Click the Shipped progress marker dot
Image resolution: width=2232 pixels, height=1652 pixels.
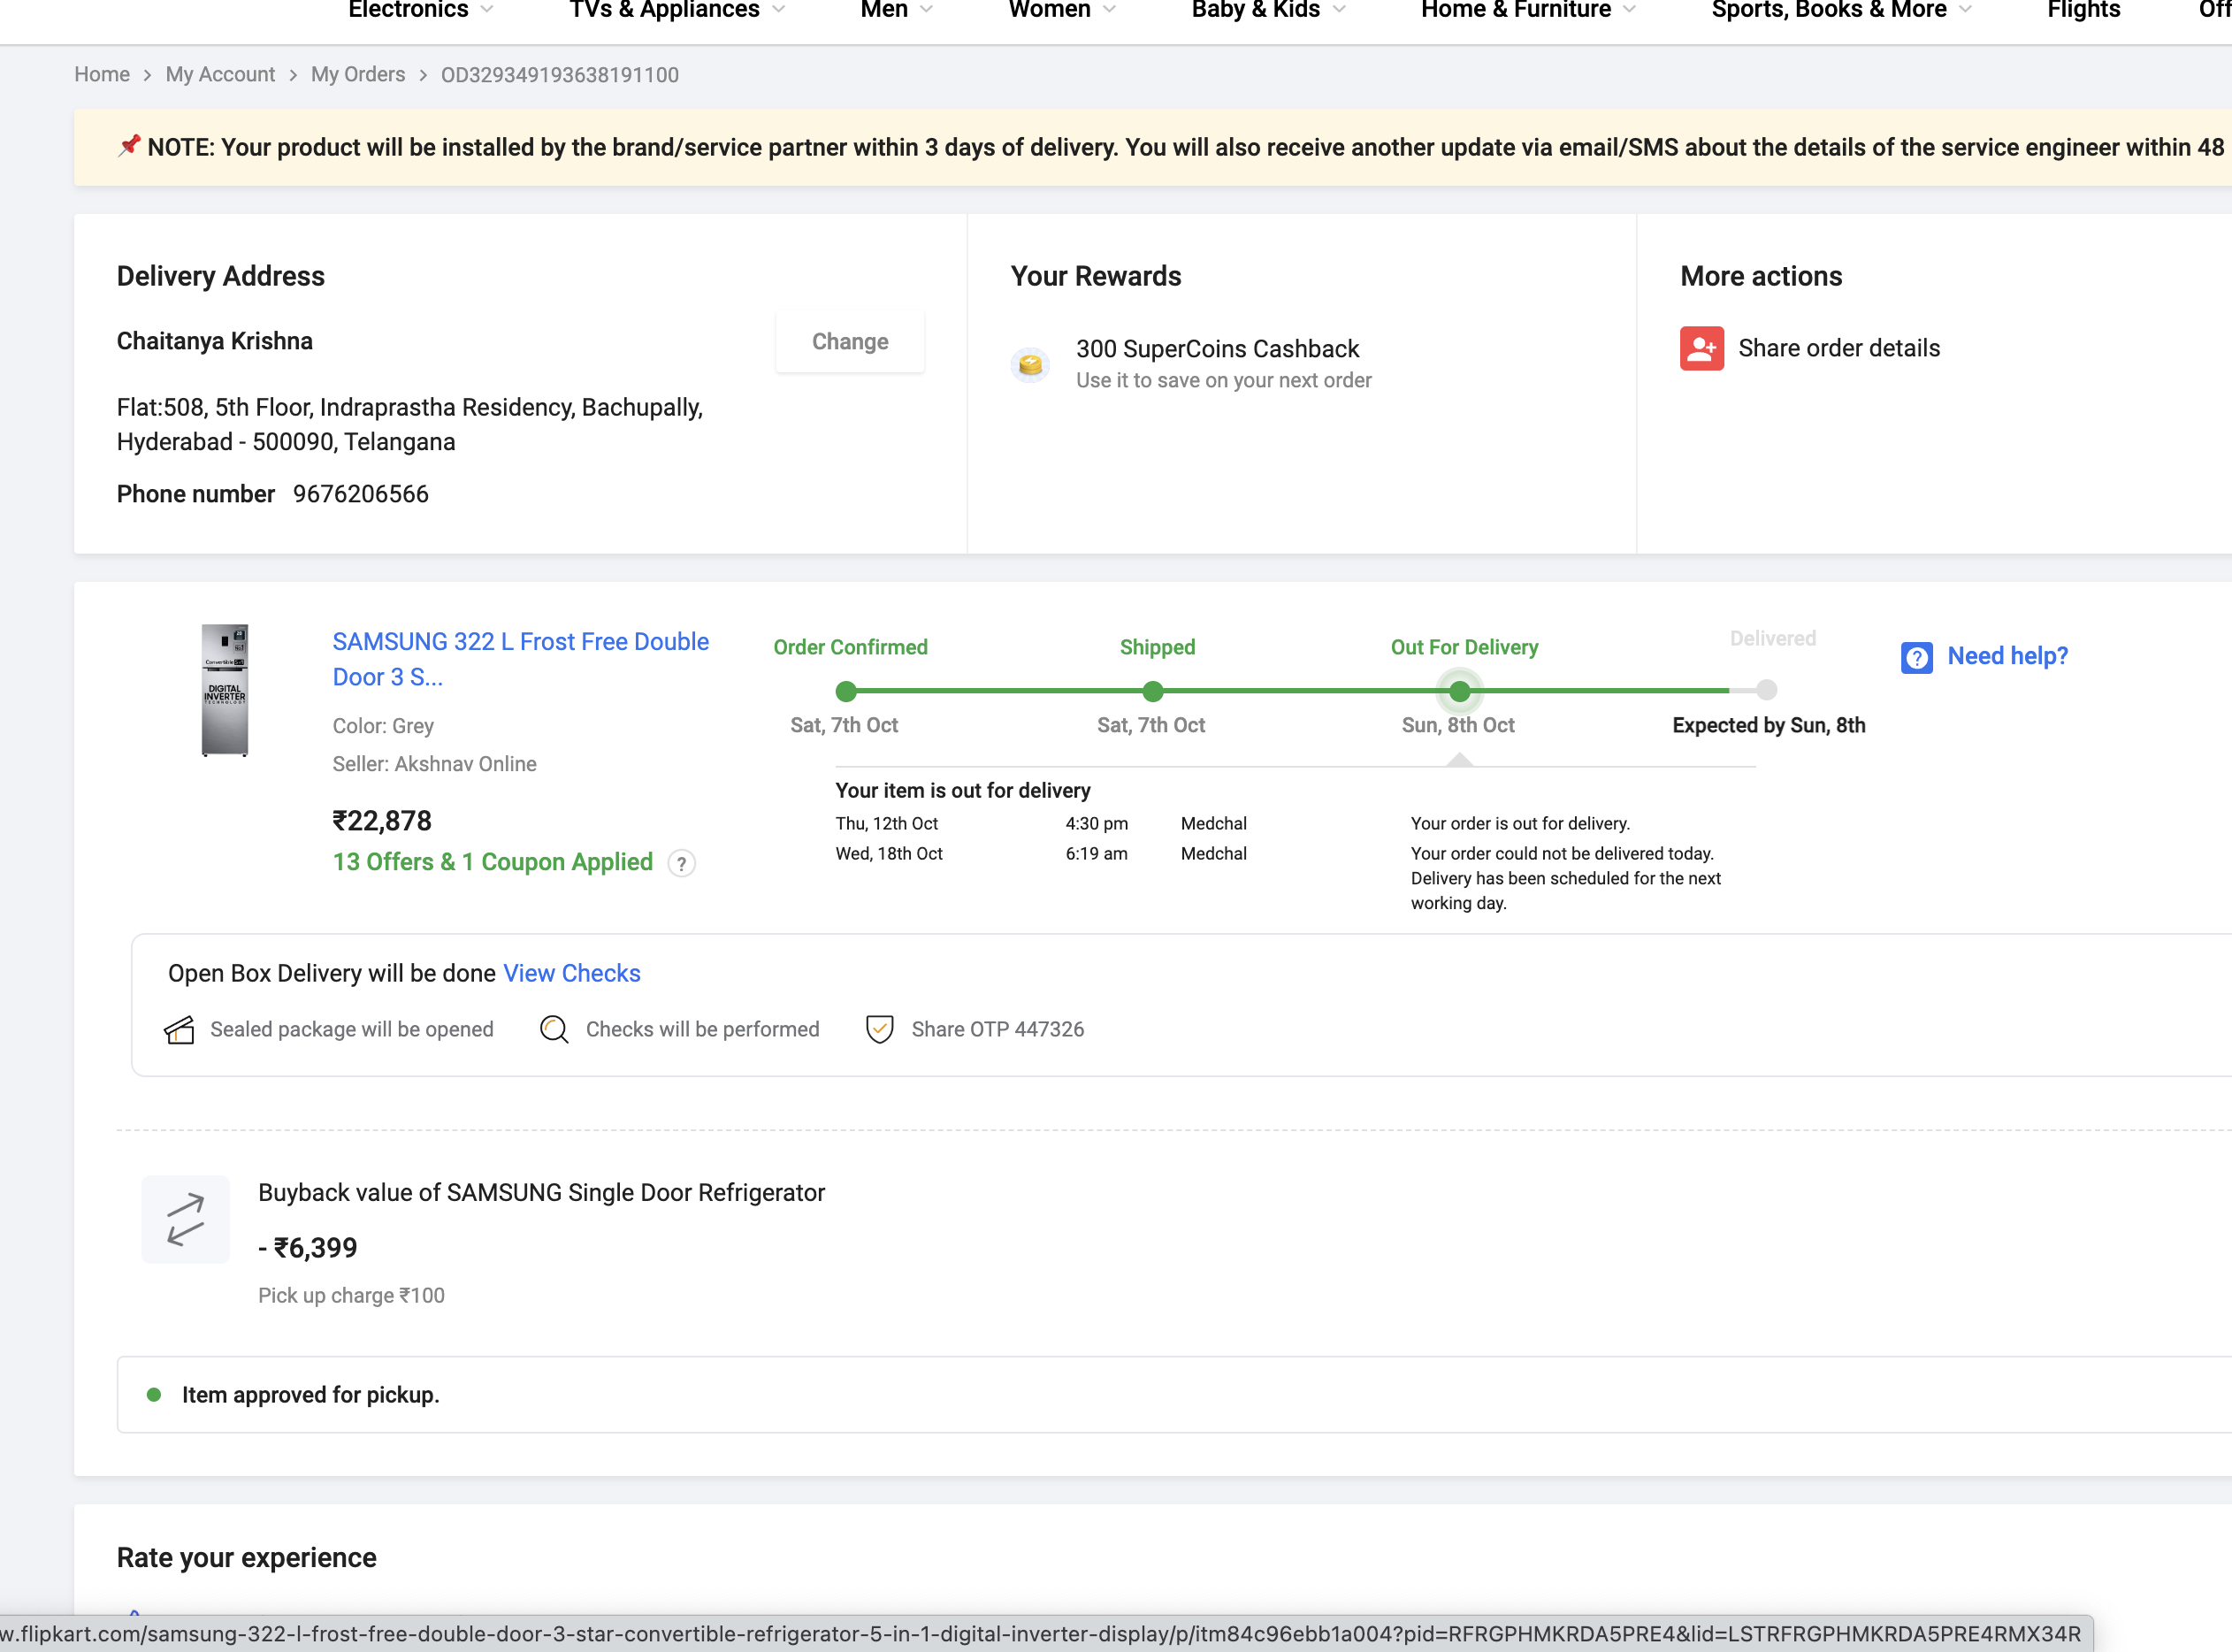pyautogui.click(x=1152, y=691)
